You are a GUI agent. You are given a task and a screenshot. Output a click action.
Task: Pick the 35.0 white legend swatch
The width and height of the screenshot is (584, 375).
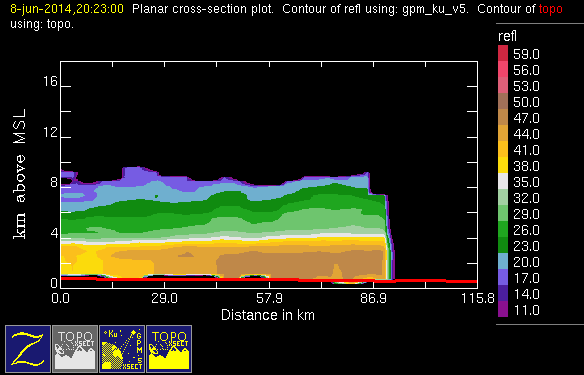[x=503, y=181]
